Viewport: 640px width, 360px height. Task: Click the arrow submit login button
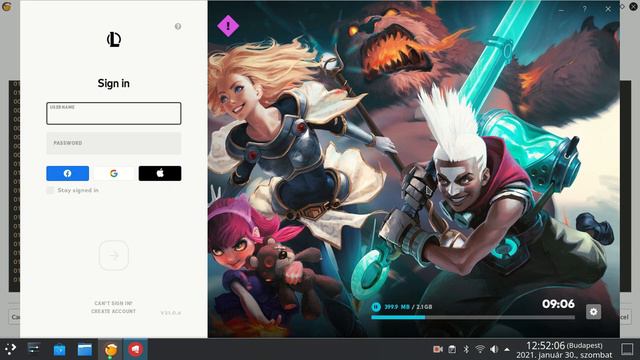click(x=113, y=256)
